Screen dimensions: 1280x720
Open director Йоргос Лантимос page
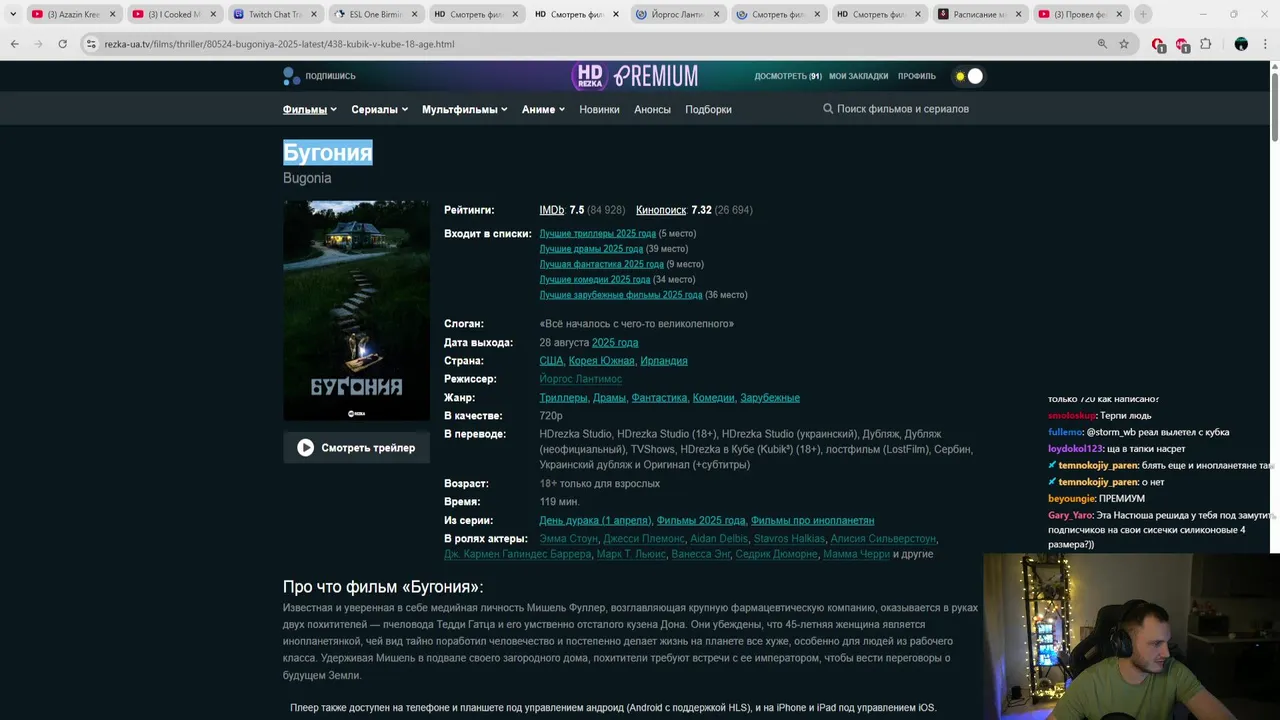(580, 379)
